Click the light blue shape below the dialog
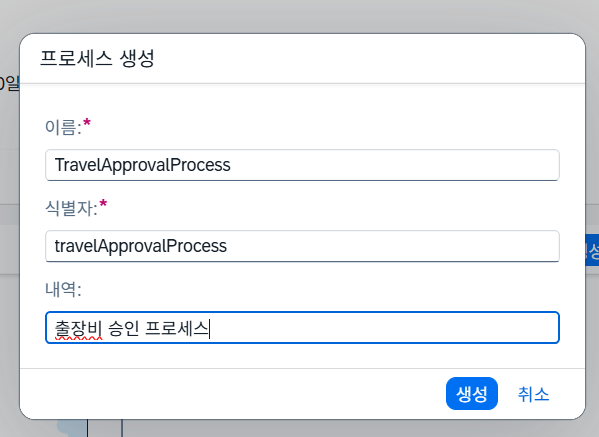The image size is (599, 437). [x=72, y=427]
